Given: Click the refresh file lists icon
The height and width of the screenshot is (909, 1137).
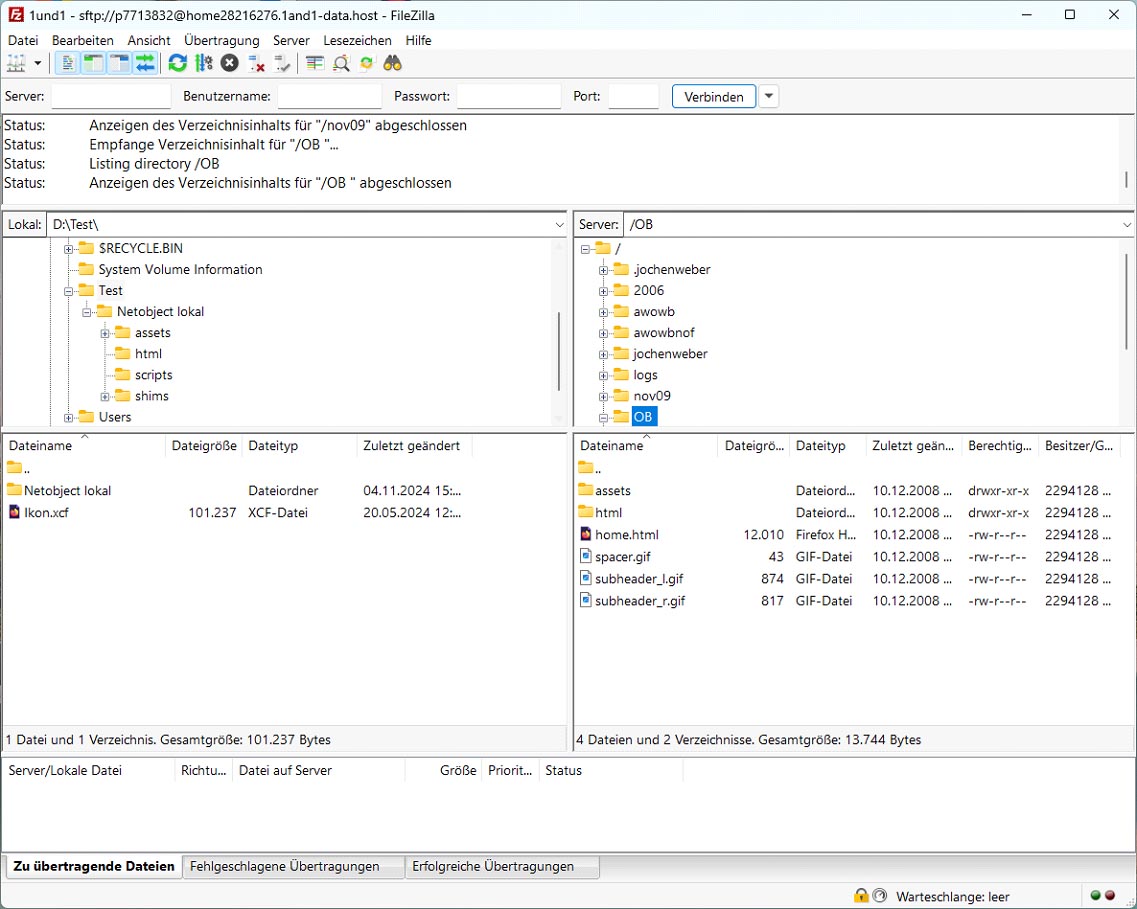Looking at the screenshot, I should tap(177, 63).
